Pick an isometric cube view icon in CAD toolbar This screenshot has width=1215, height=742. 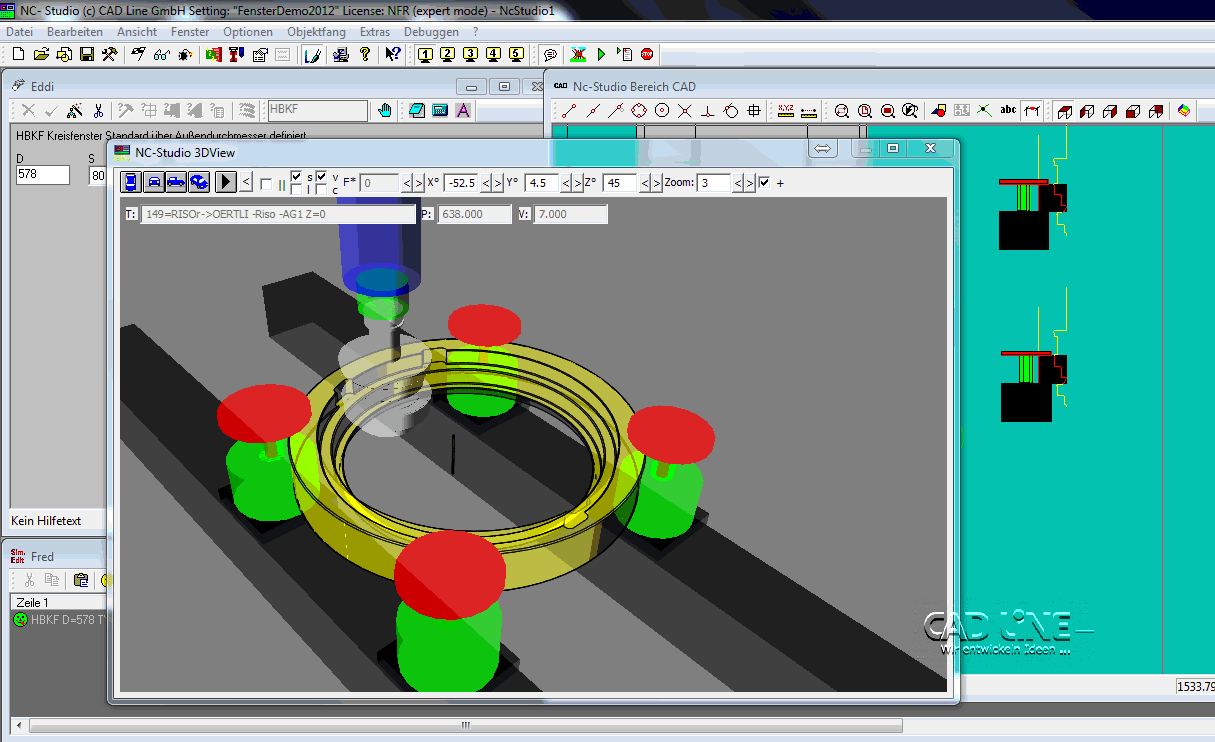[x=1064, y=110]
